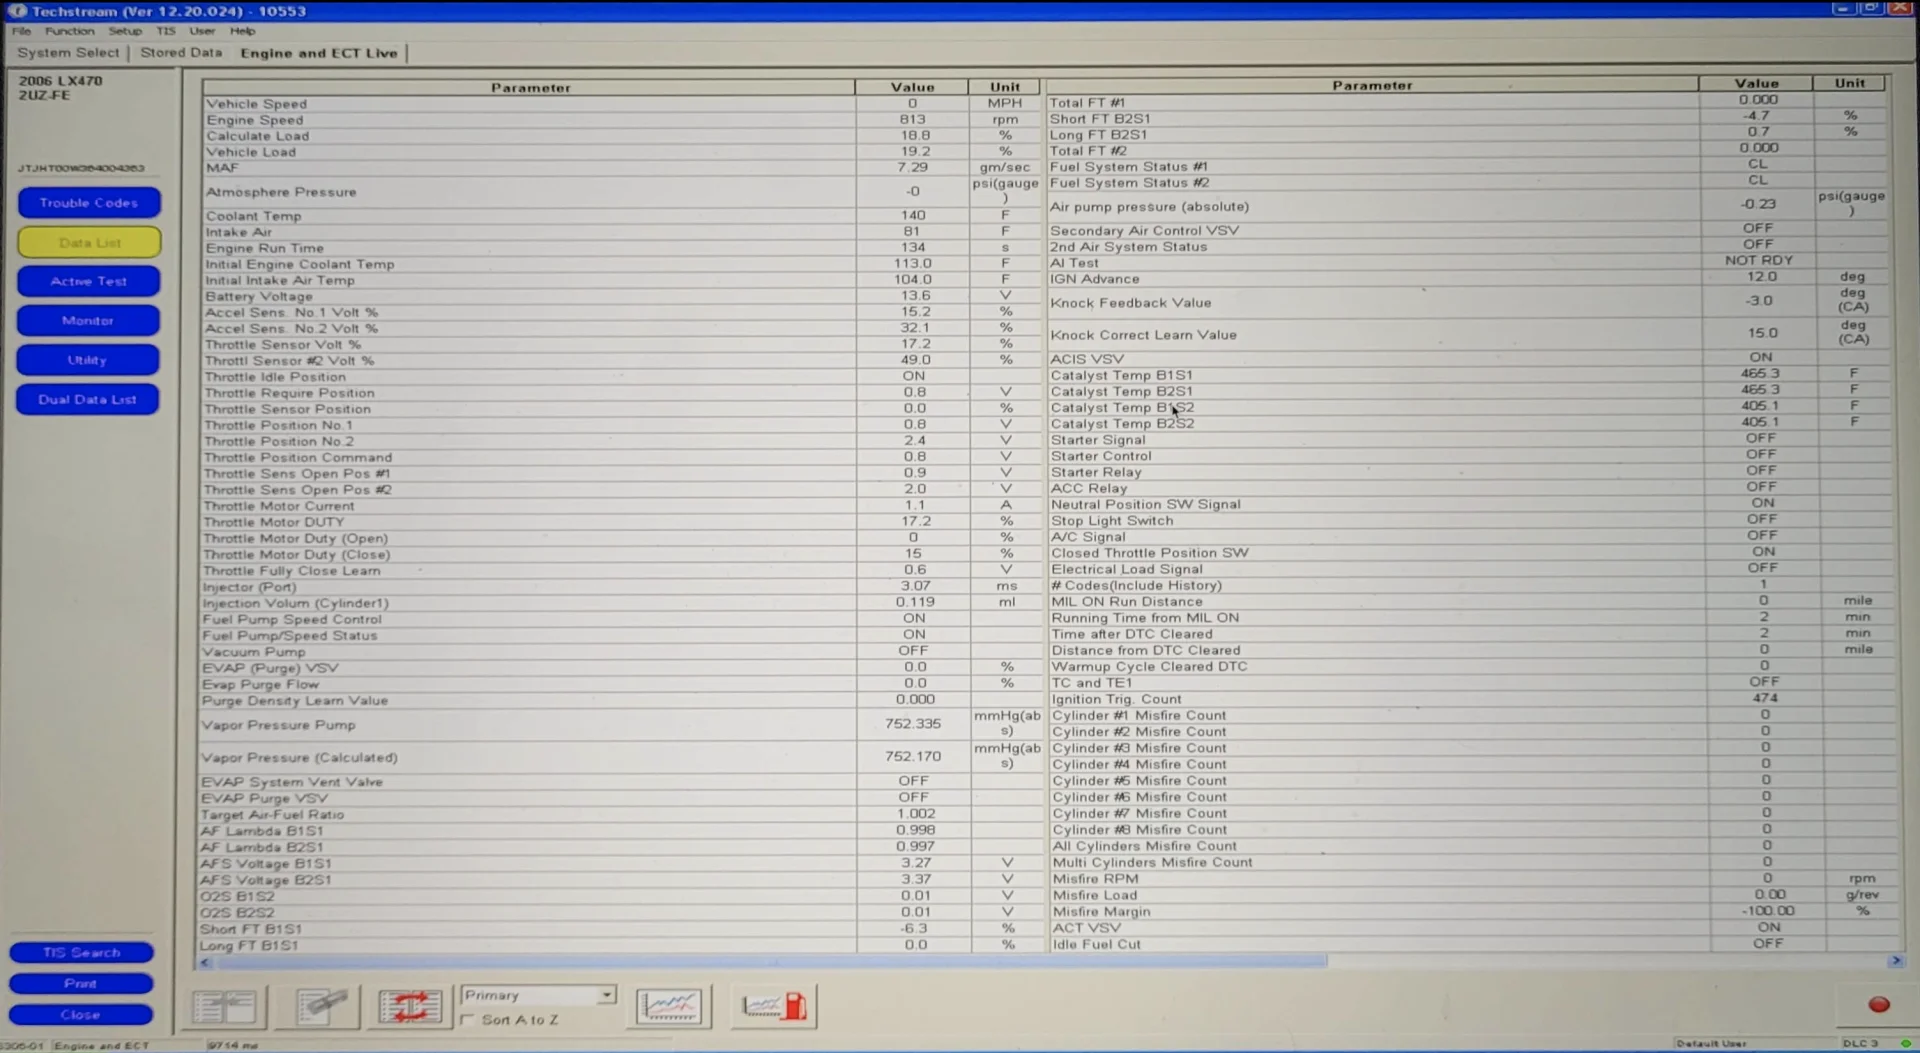Click the Dual Data List button
The image size is (1920, 1053).
(x=88, y=400)
